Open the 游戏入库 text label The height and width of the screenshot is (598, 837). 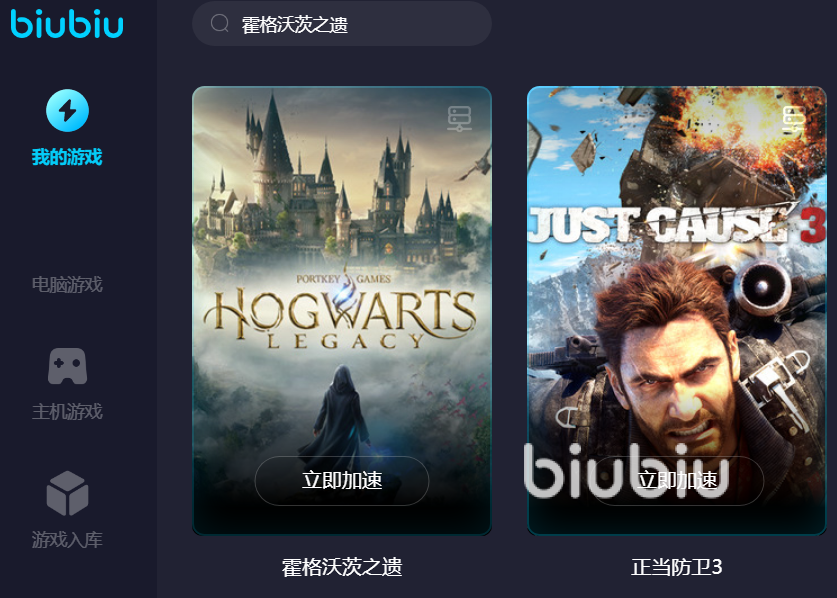(x=67, y=540)
